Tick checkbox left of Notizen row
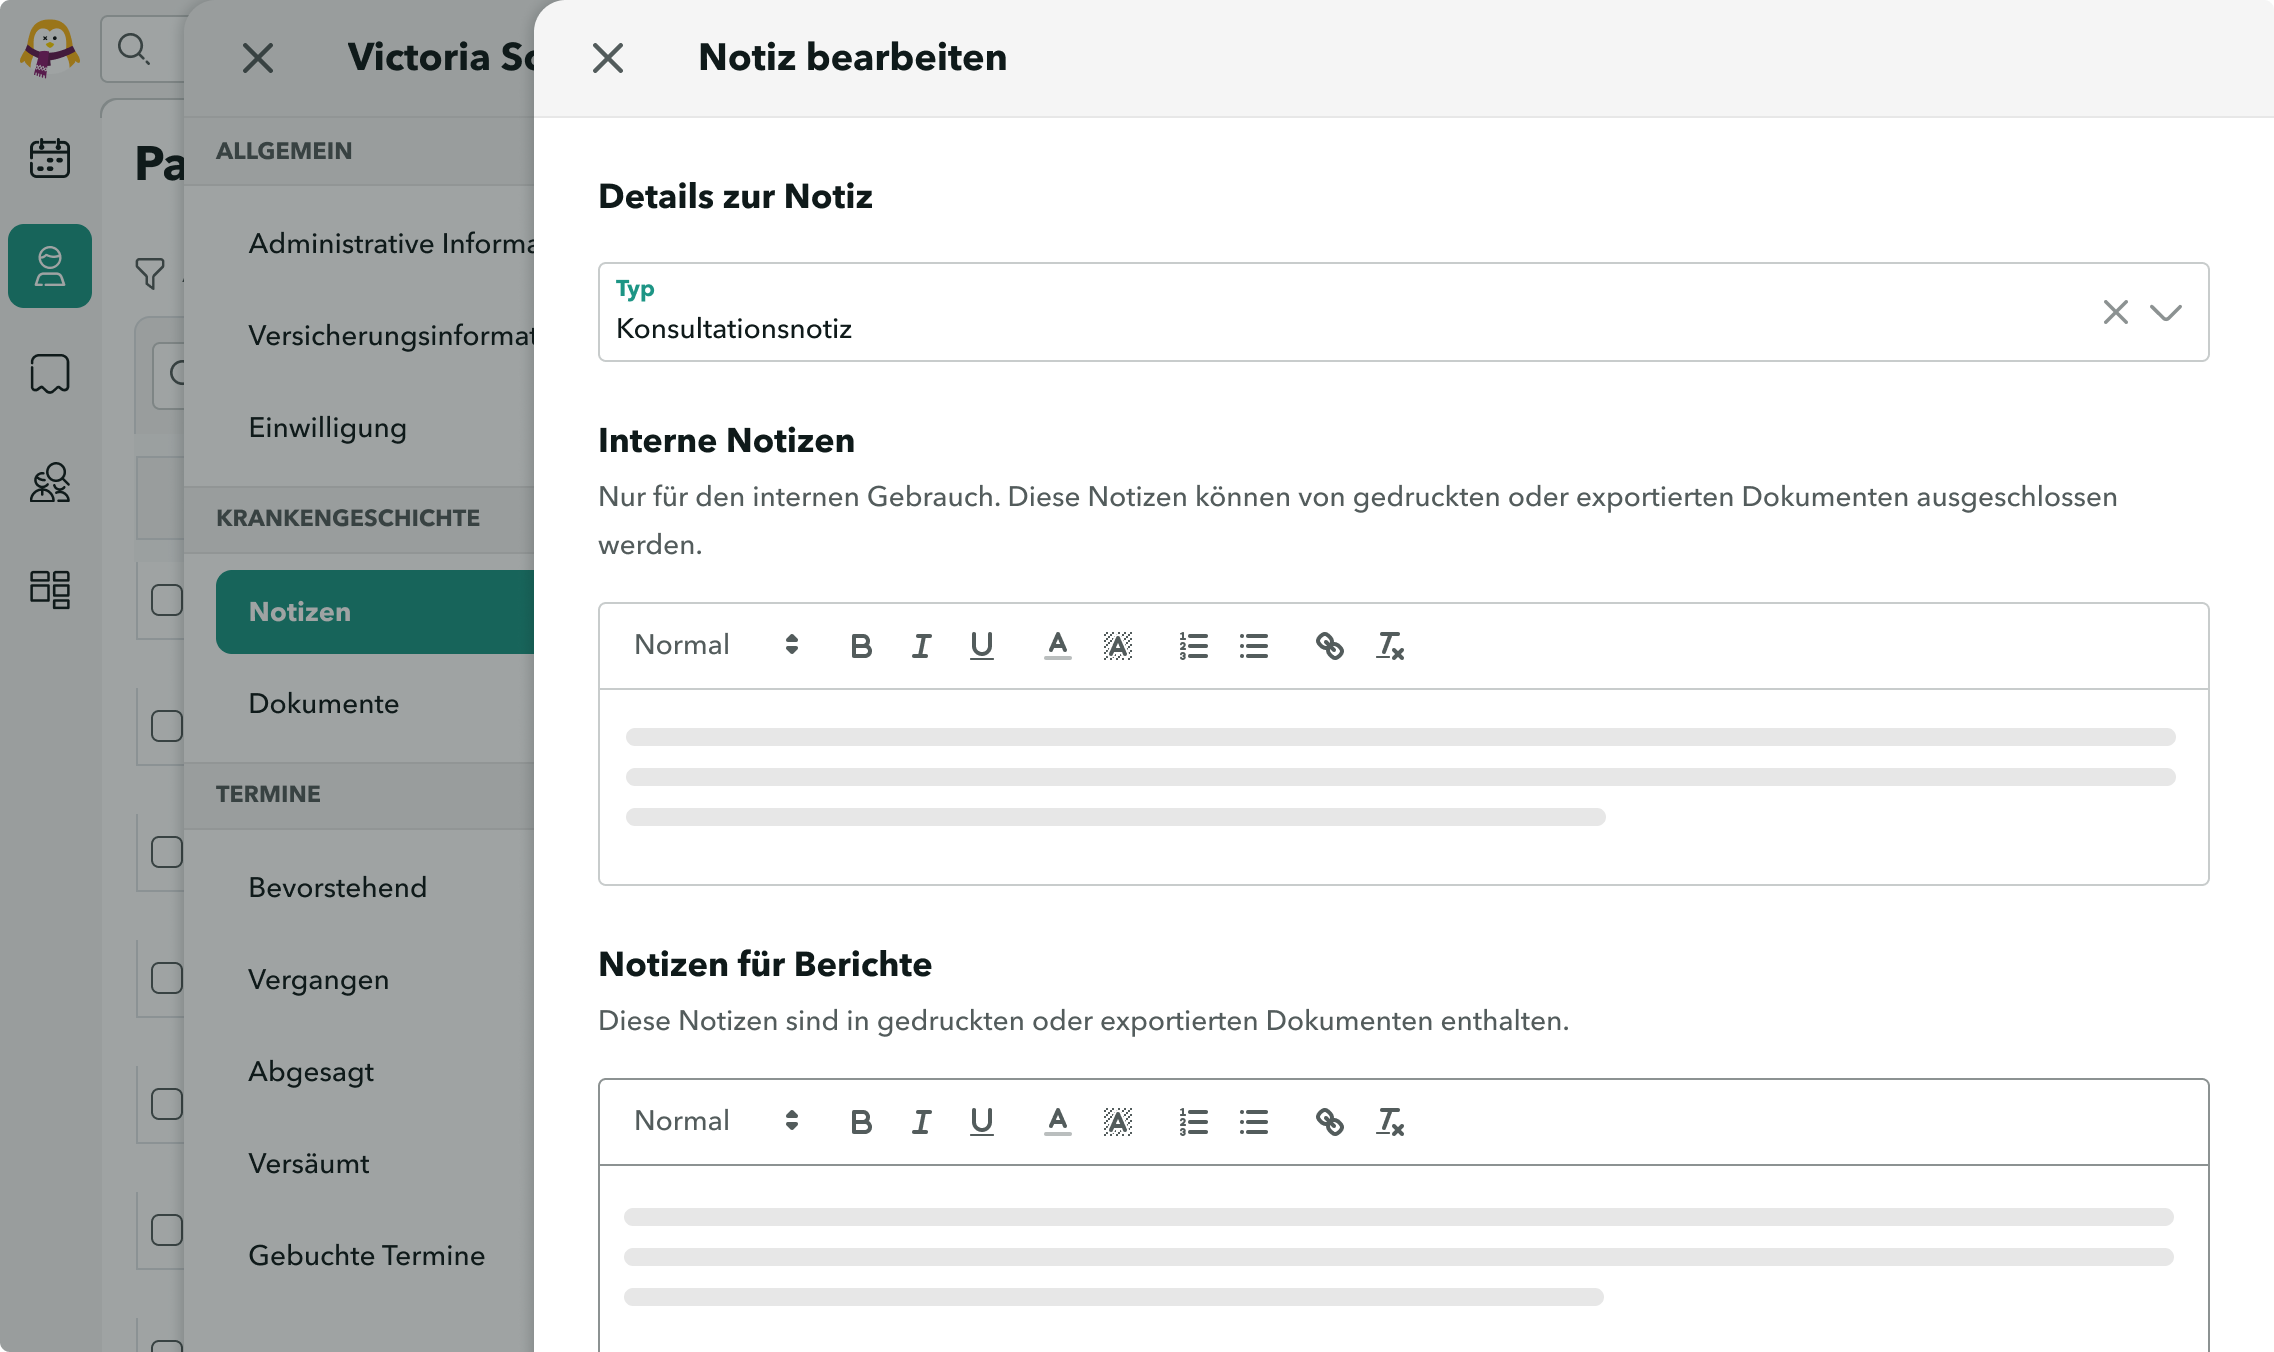 166,600
